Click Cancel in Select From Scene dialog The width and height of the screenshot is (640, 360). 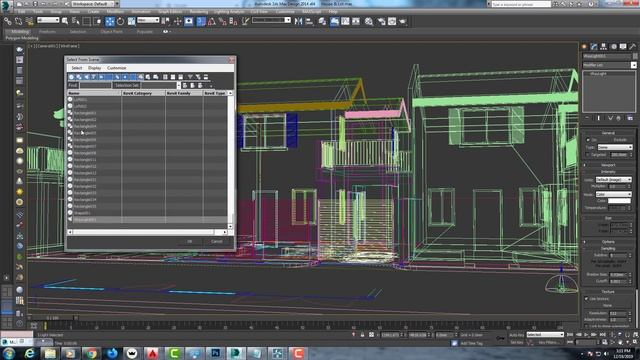click(217, 242)
